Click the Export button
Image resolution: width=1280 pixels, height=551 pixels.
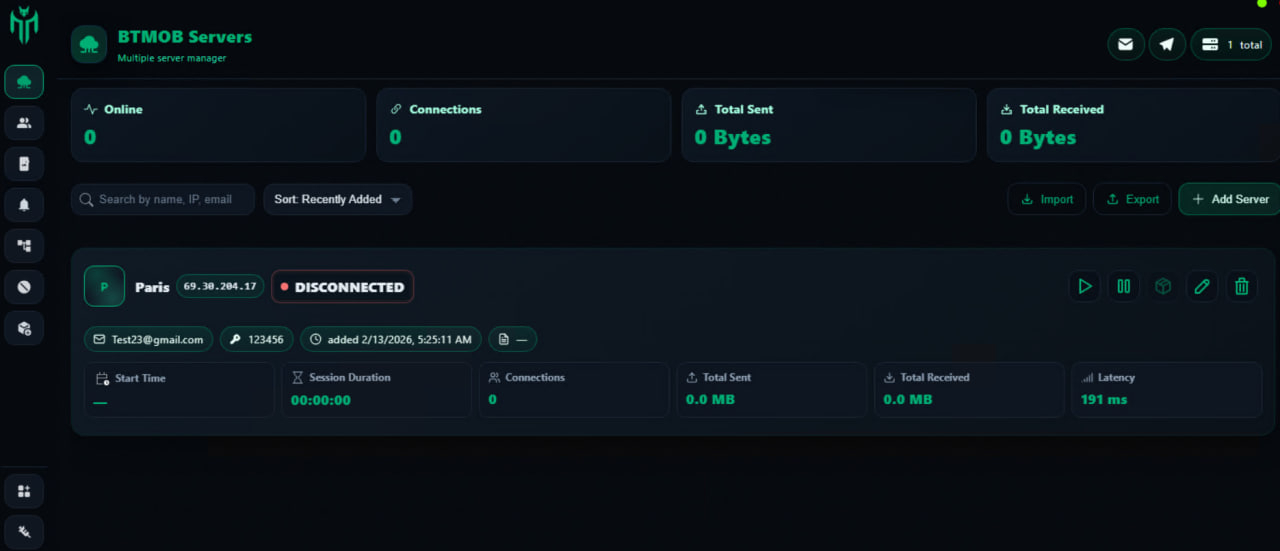pos(1132,200)
